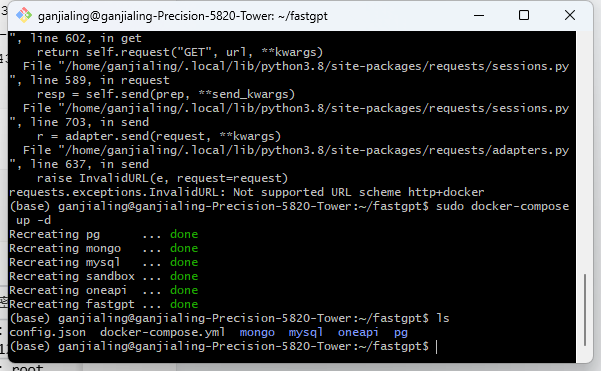Click the ls command at the prompt
The width and height of the screenshot is (601, 371).
tap(443, 318)
